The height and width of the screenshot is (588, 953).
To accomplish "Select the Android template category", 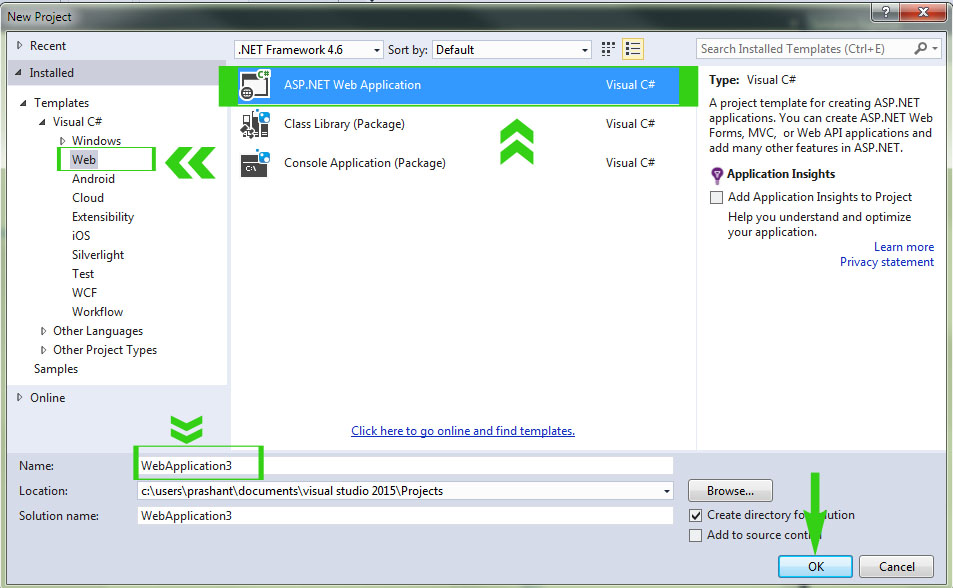I will click(x=93, y=179).
